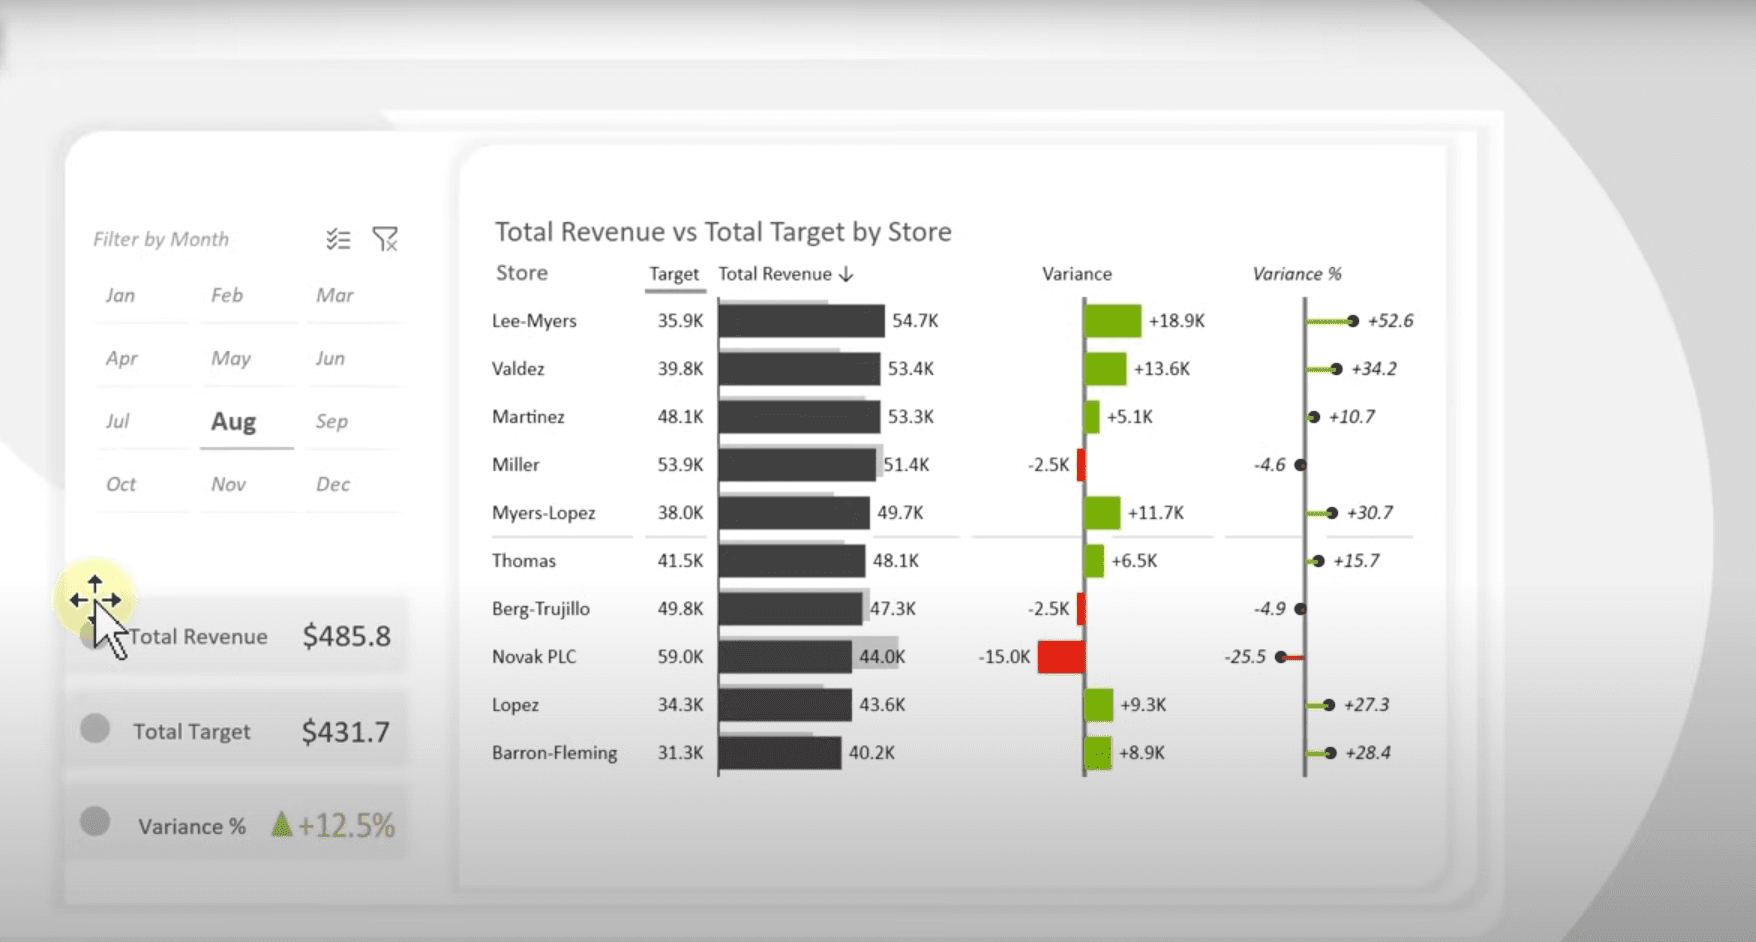
Task: Click the green +18.9K variance bar
Action: point(1113,321)
